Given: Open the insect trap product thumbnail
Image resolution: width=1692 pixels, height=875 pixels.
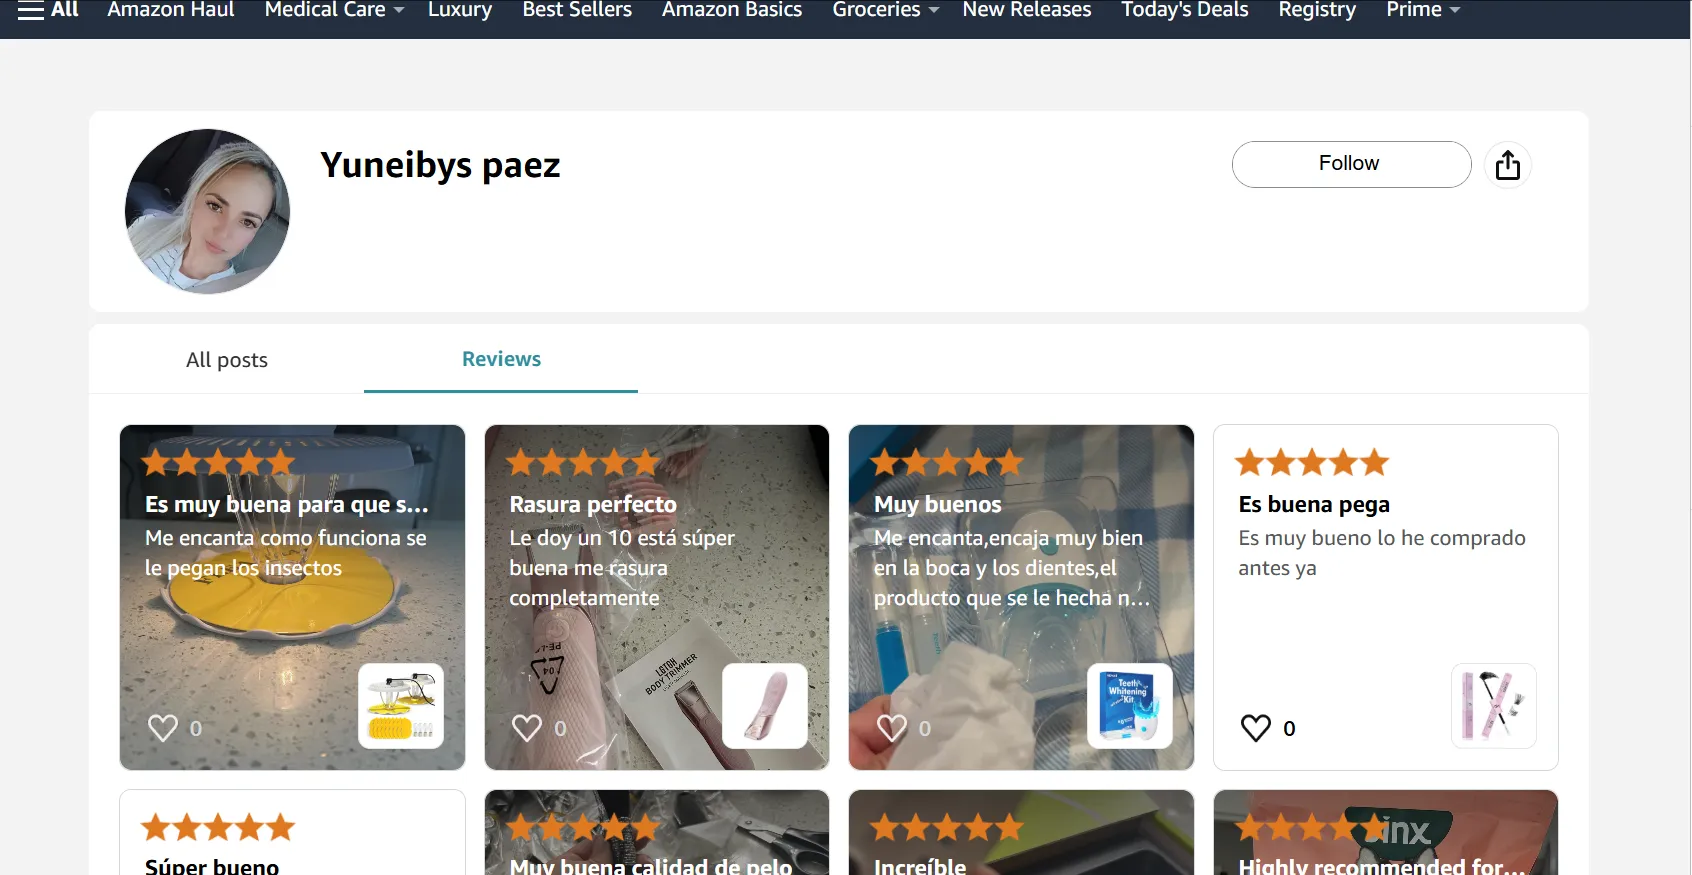Looking at the screenshot, I should click(401, 706).
